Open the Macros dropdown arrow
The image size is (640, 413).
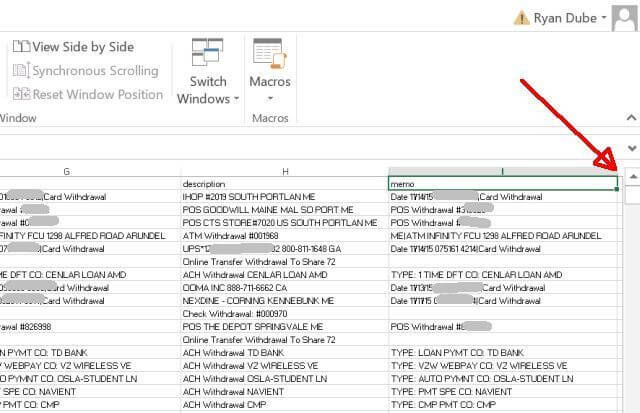tap(270, 99)
